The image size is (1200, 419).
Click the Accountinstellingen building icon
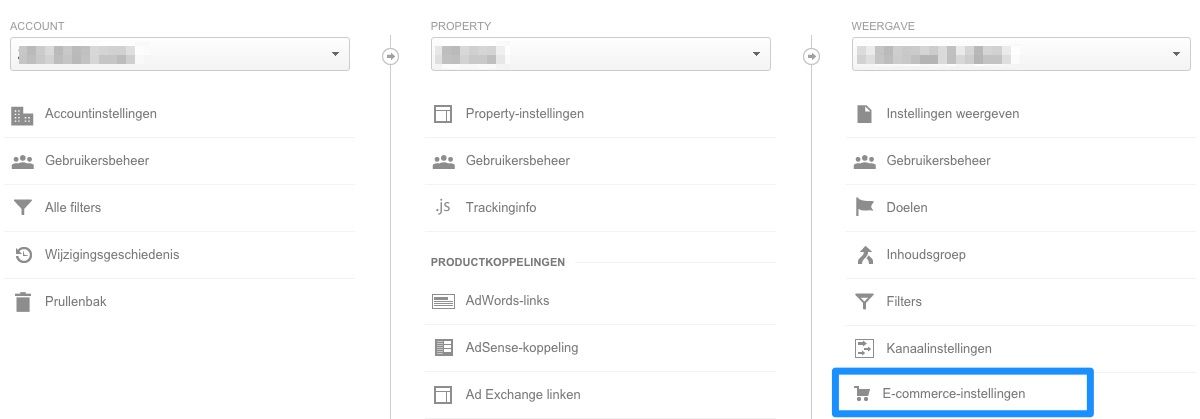click(x=22, y=114)
